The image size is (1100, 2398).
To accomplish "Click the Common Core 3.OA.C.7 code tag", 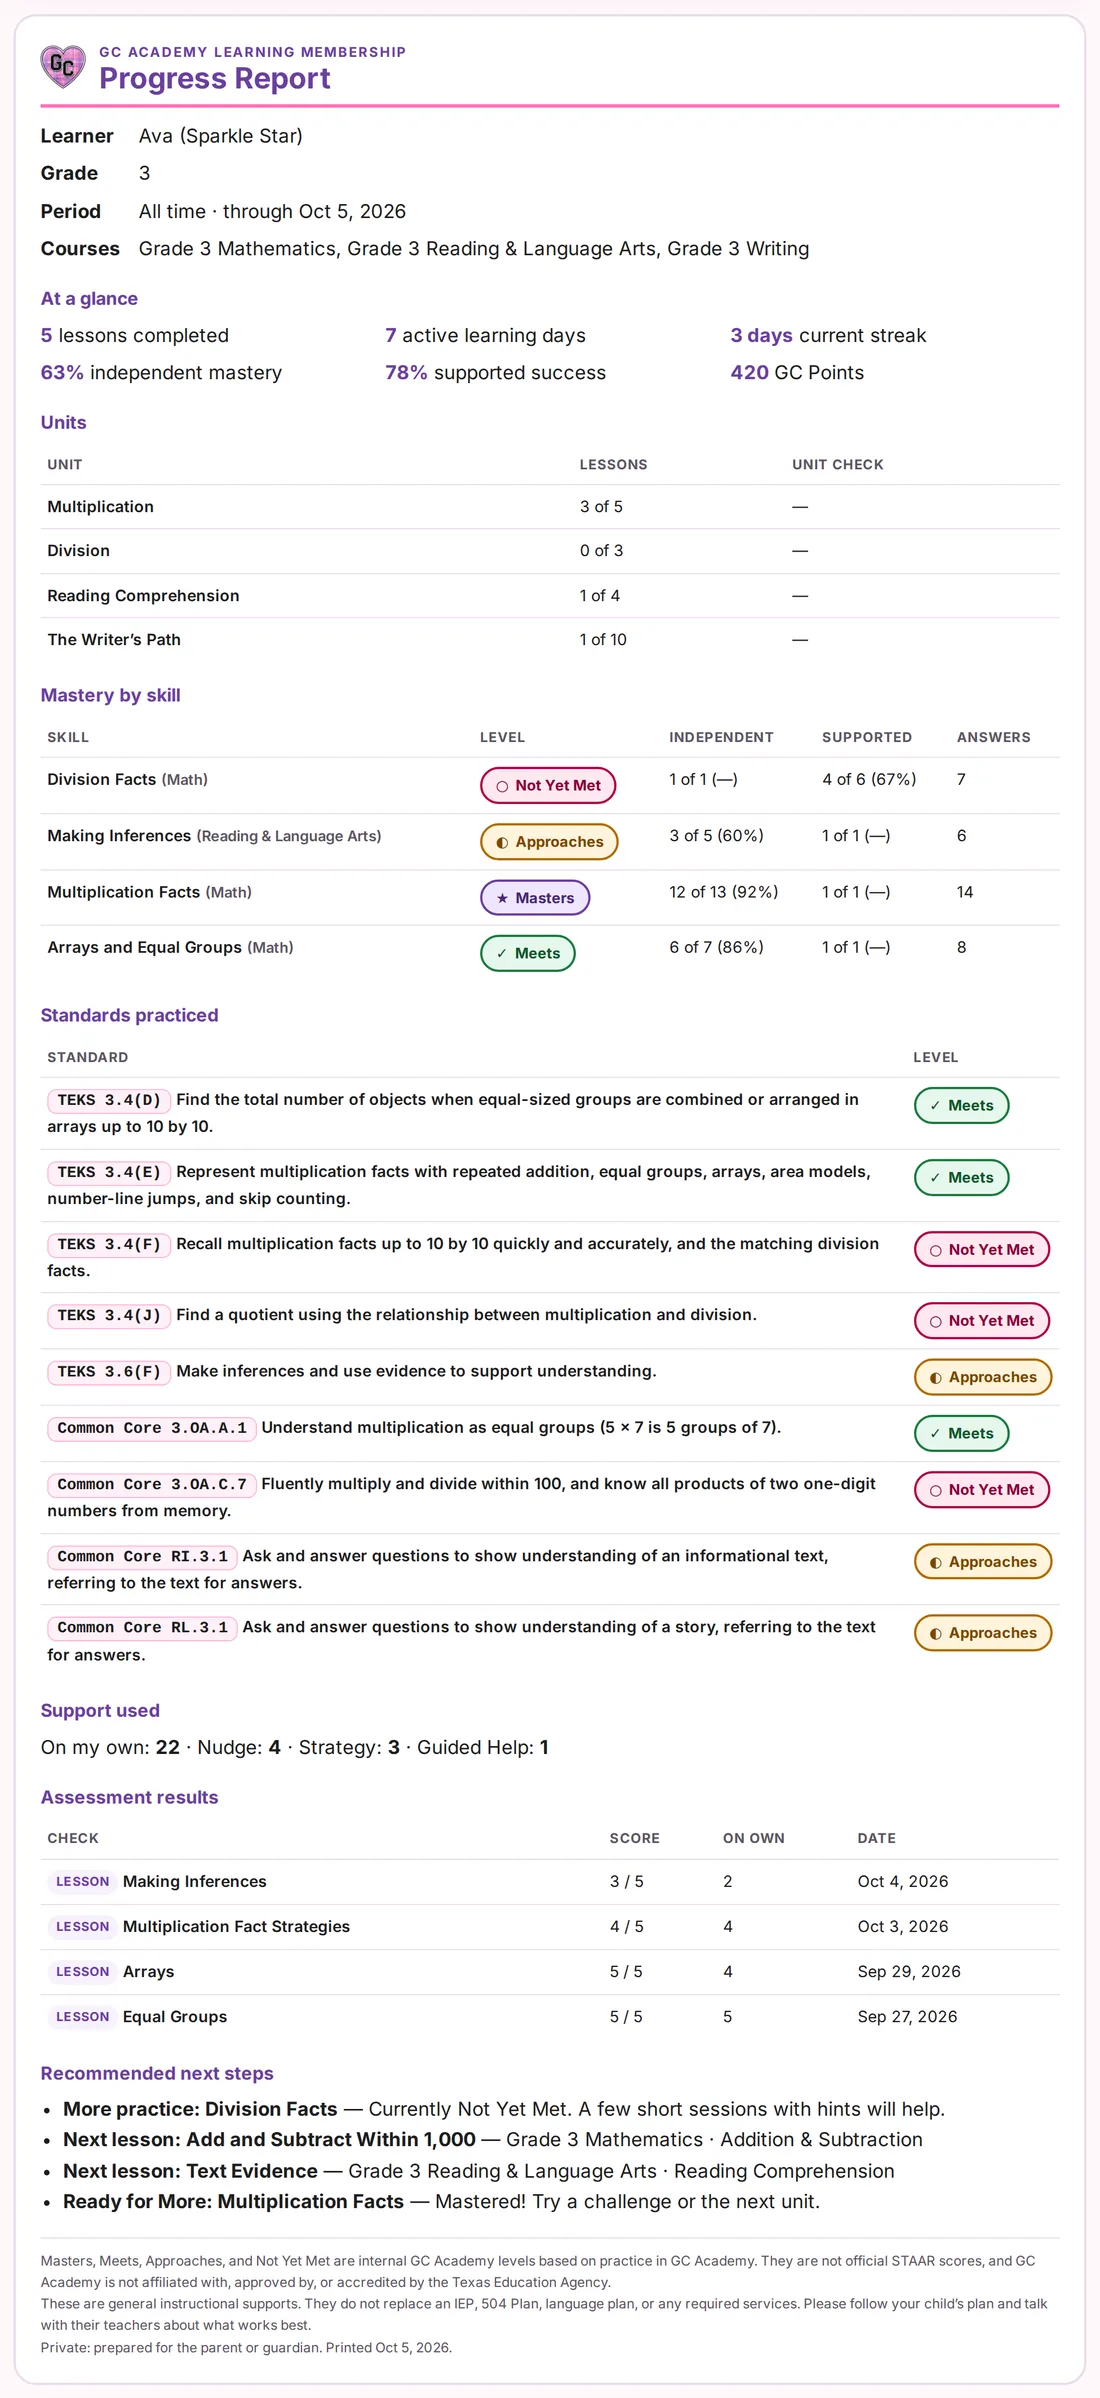I will pyautogui.click(x=152, y=1484).
